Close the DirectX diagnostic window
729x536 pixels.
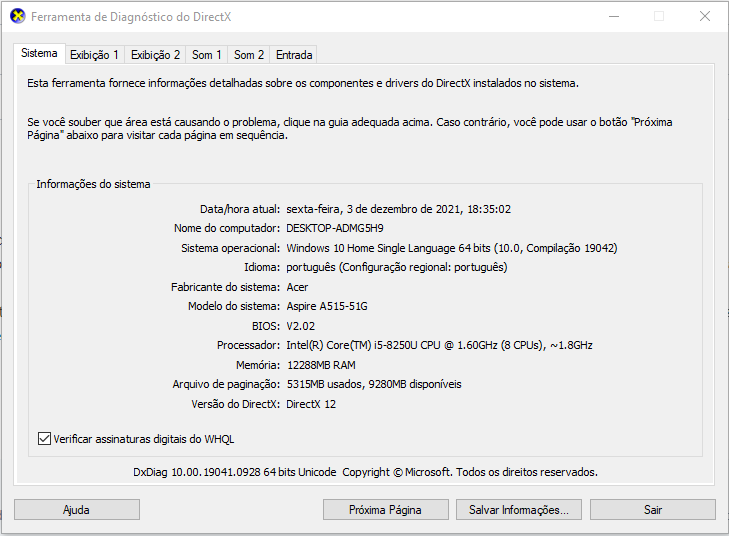[x=704, y=16]
